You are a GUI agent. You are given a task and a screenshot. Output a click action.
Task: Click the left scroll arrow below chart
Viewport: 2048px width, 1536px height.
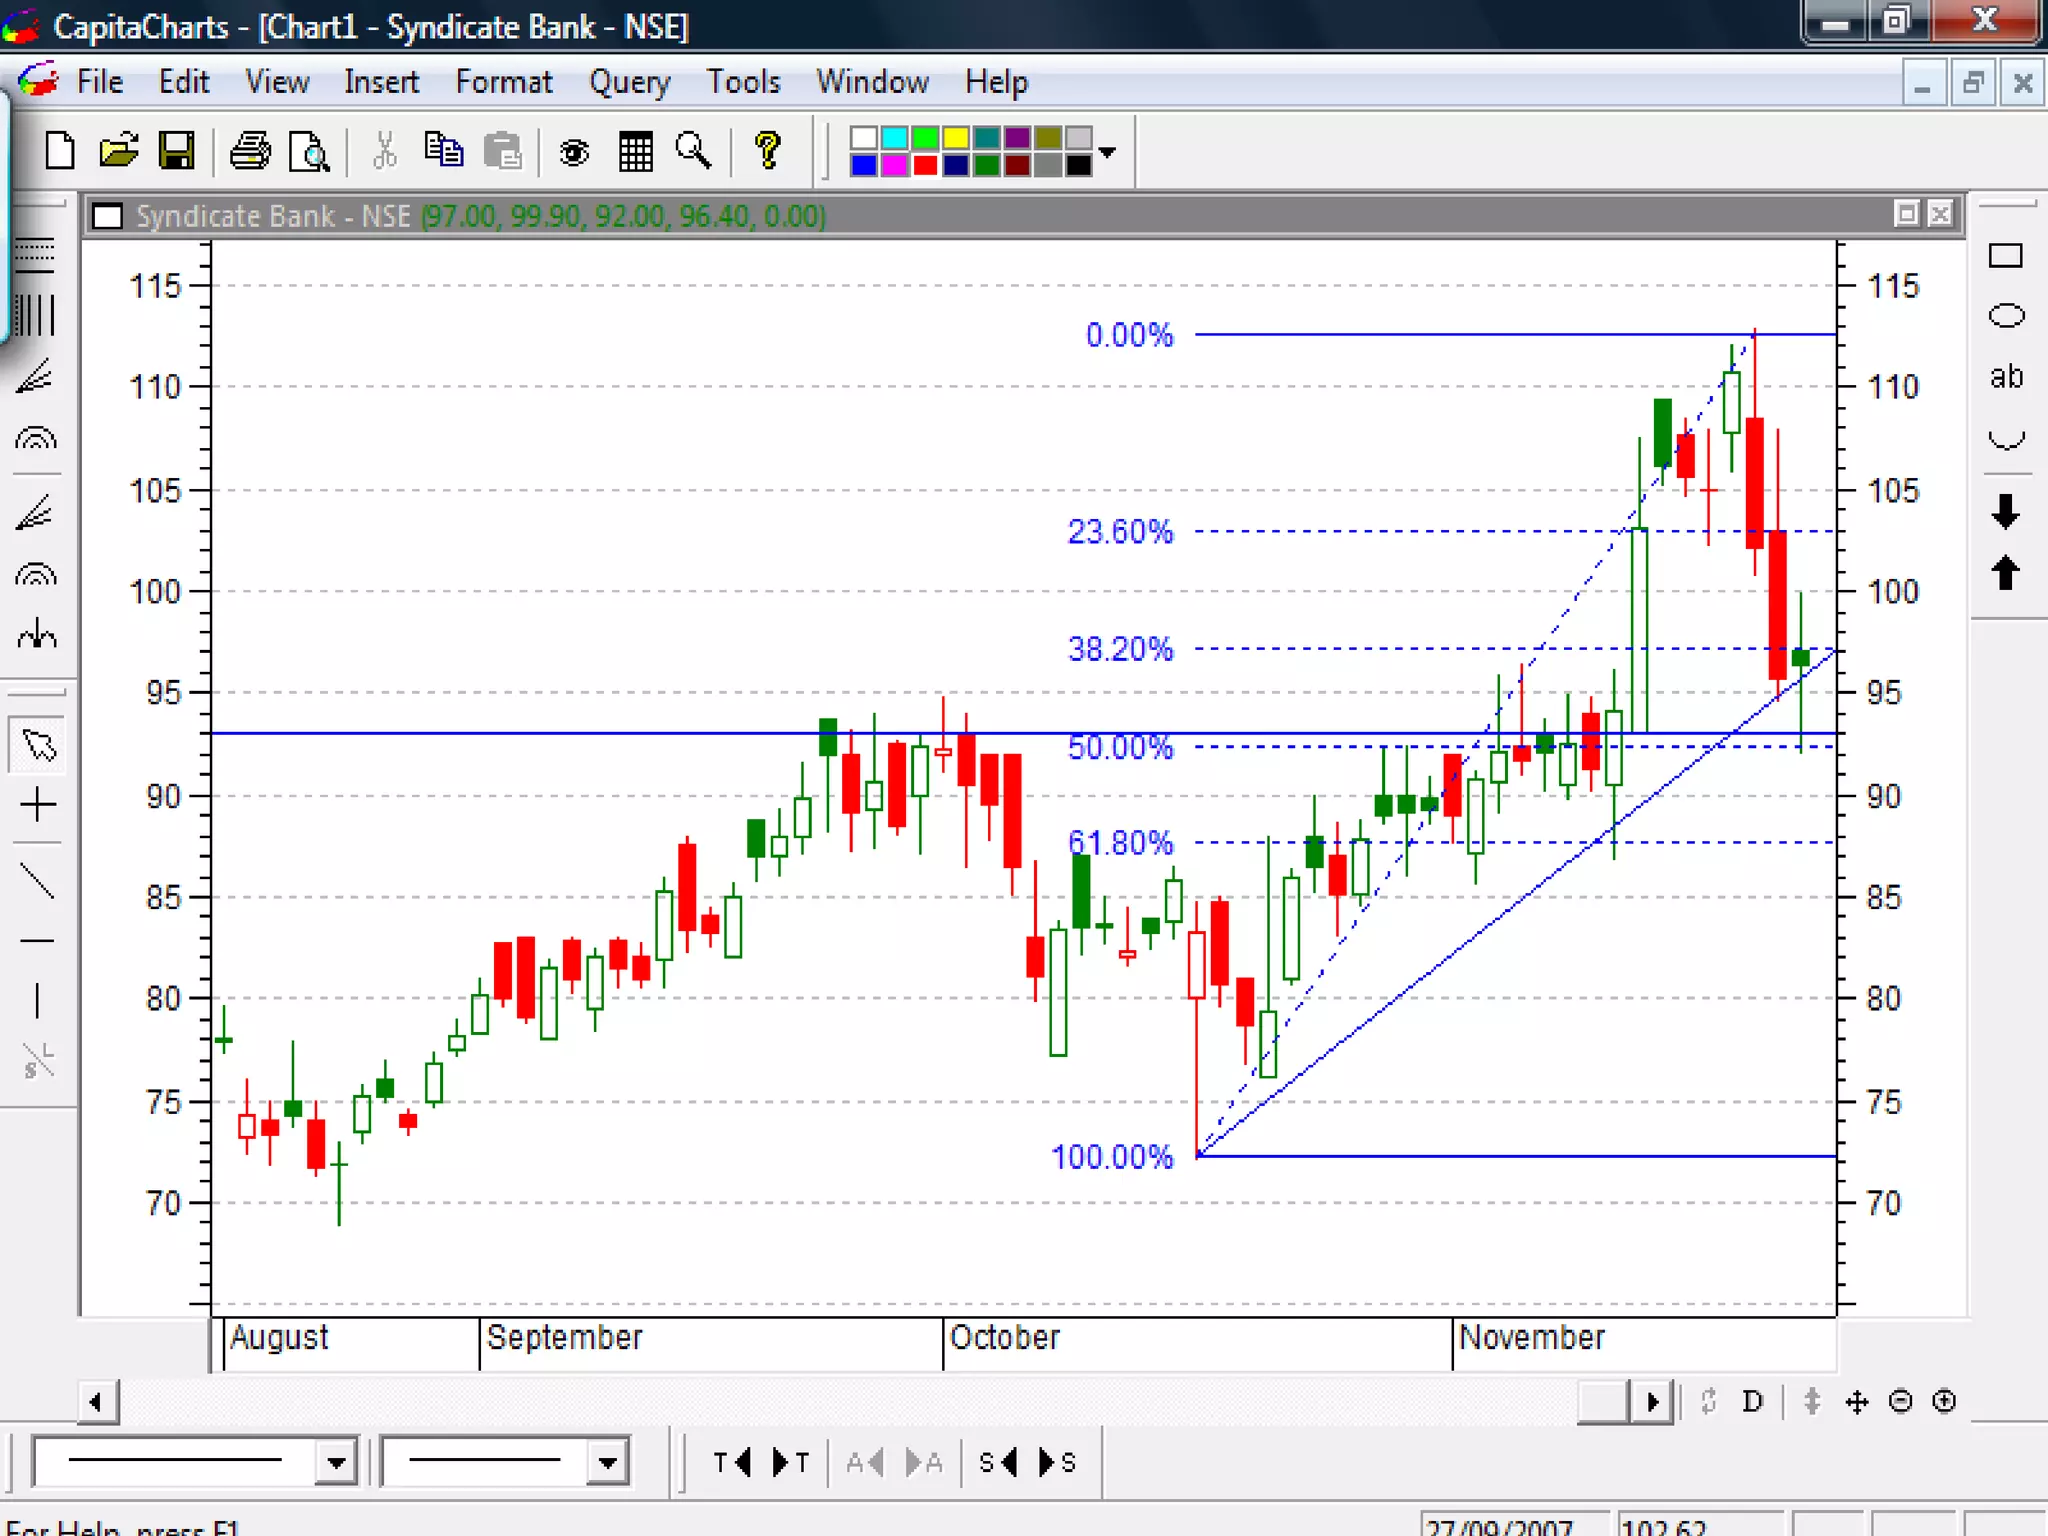96,1402
